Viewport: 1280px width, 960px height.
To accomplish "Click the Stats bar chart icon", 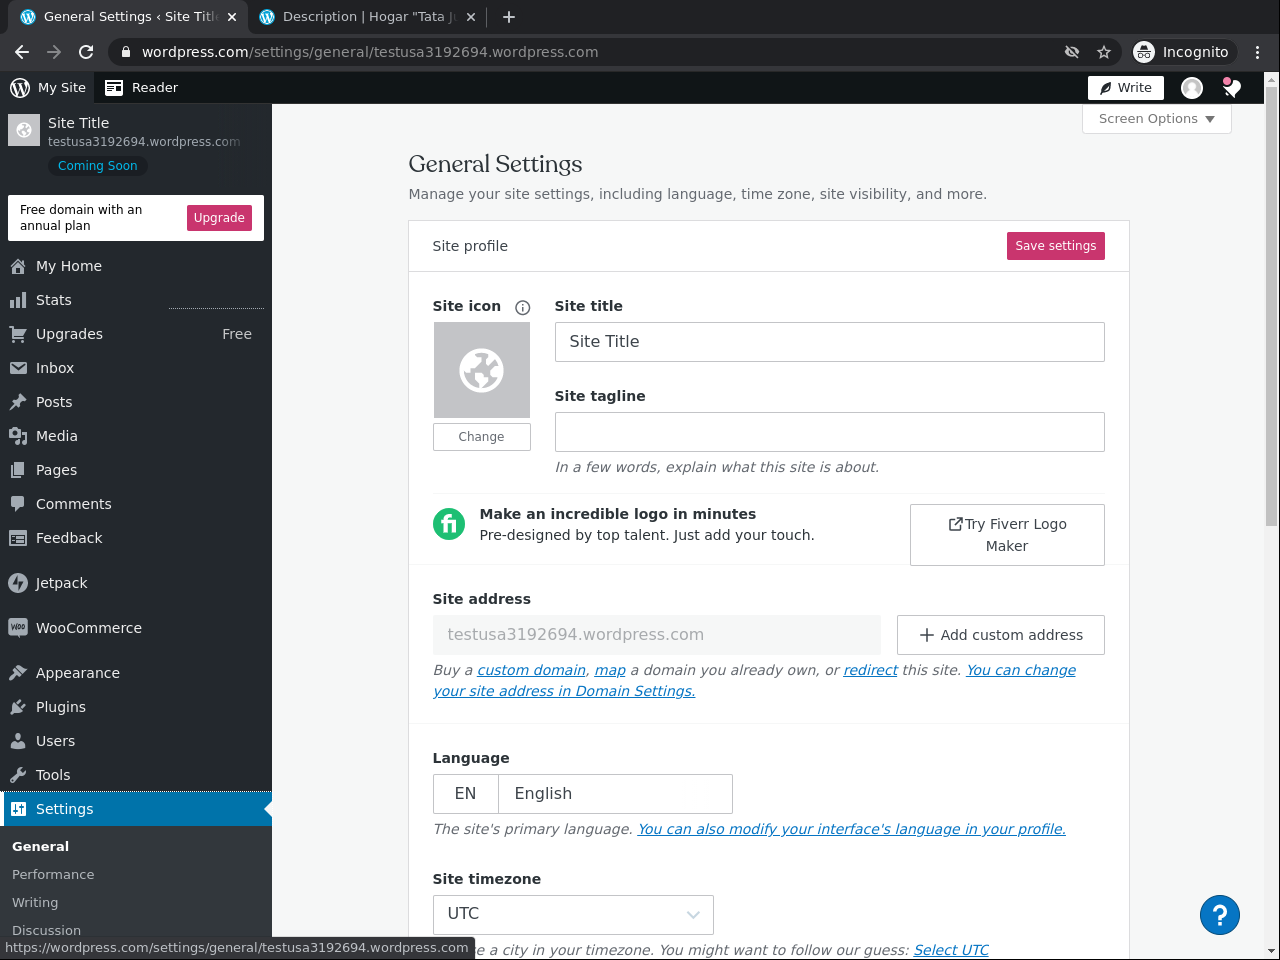I will [x=18, y=300].
